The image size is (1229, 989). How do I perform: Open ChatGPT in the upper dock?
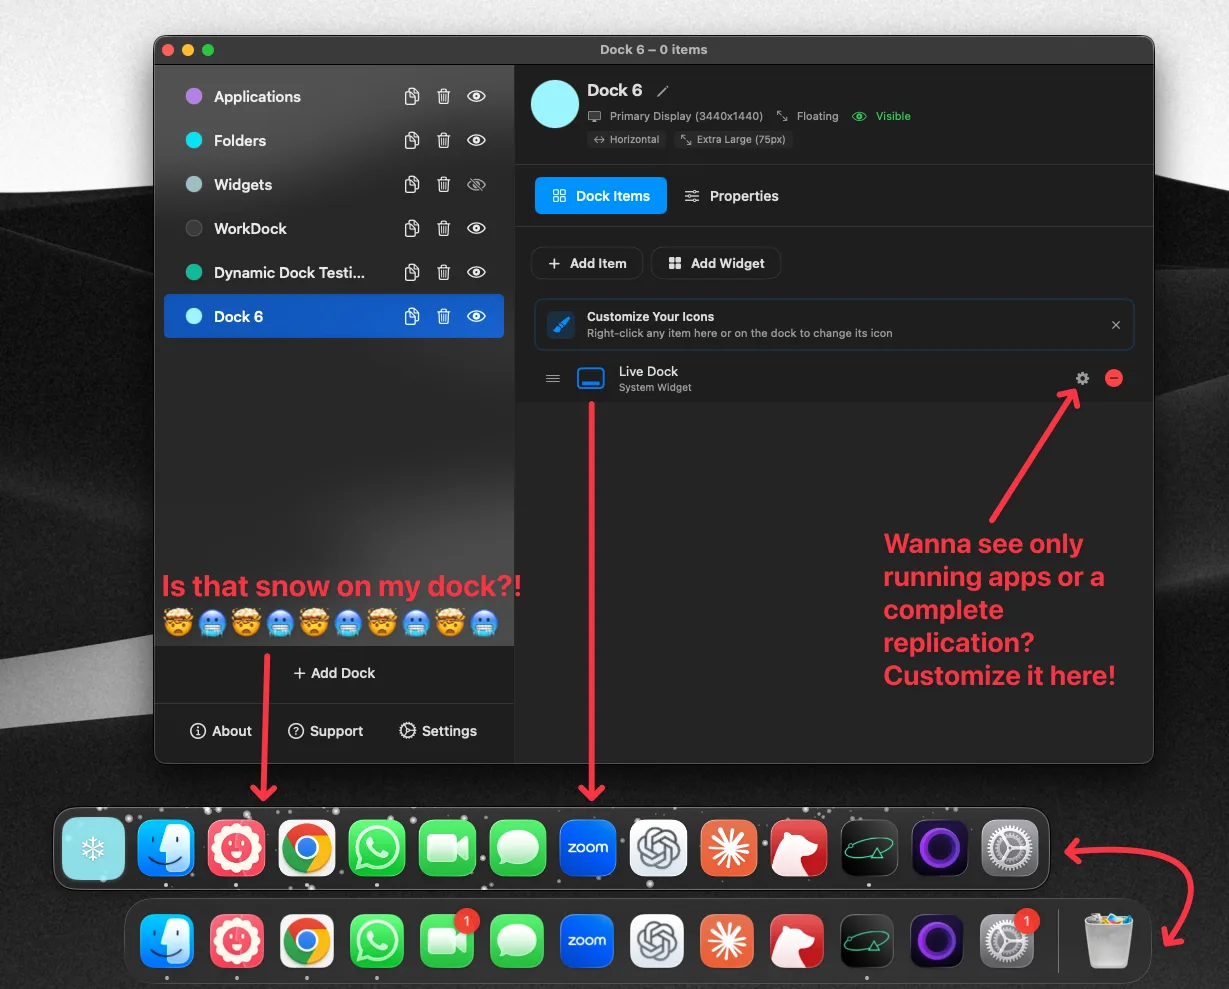coord(658,849)
